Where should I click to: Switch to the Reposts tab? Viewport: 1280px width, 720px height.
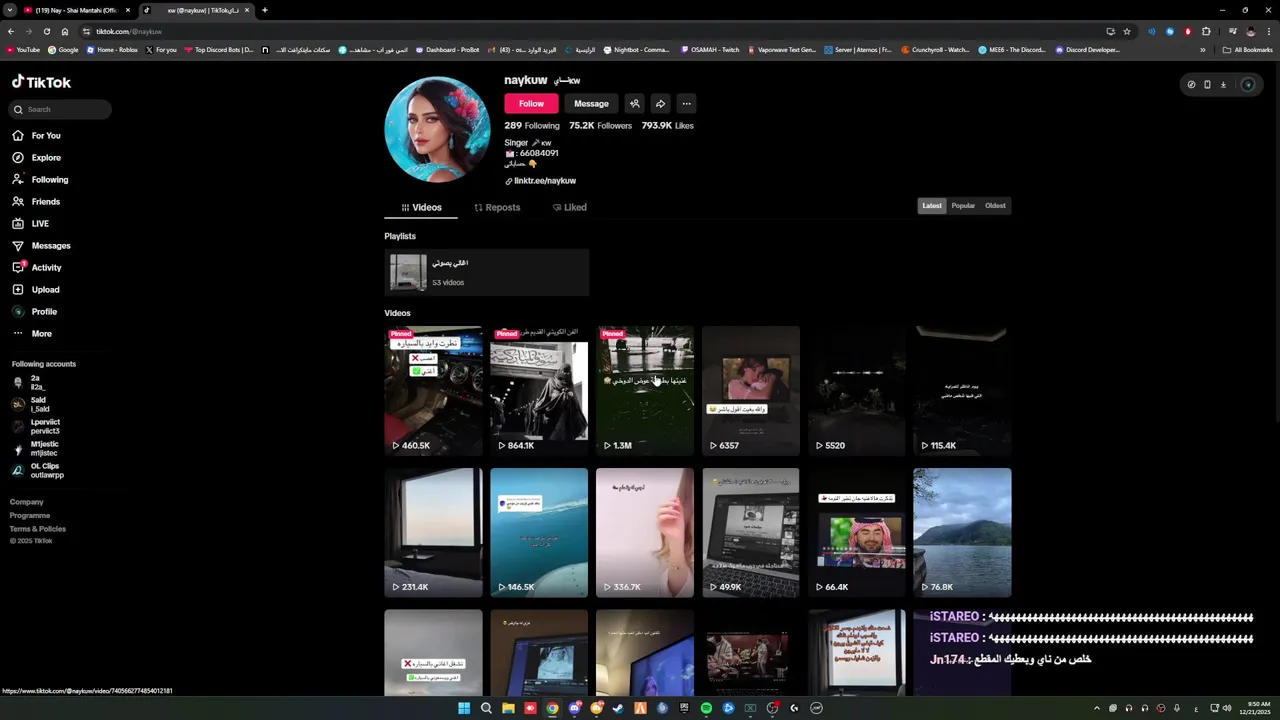pos(497,207)
